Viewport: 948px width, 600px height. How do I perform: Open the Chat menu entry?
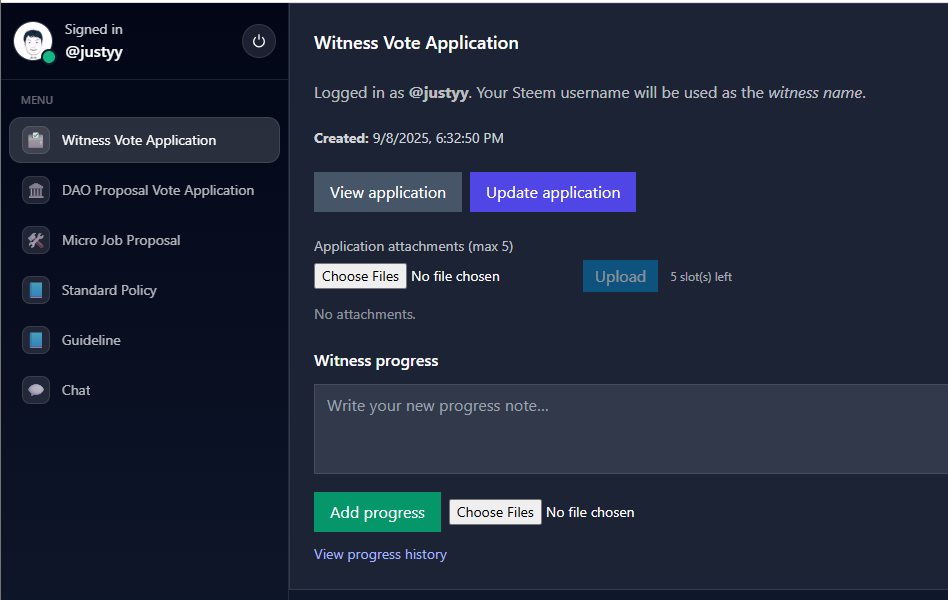click(x=144, y=390)
